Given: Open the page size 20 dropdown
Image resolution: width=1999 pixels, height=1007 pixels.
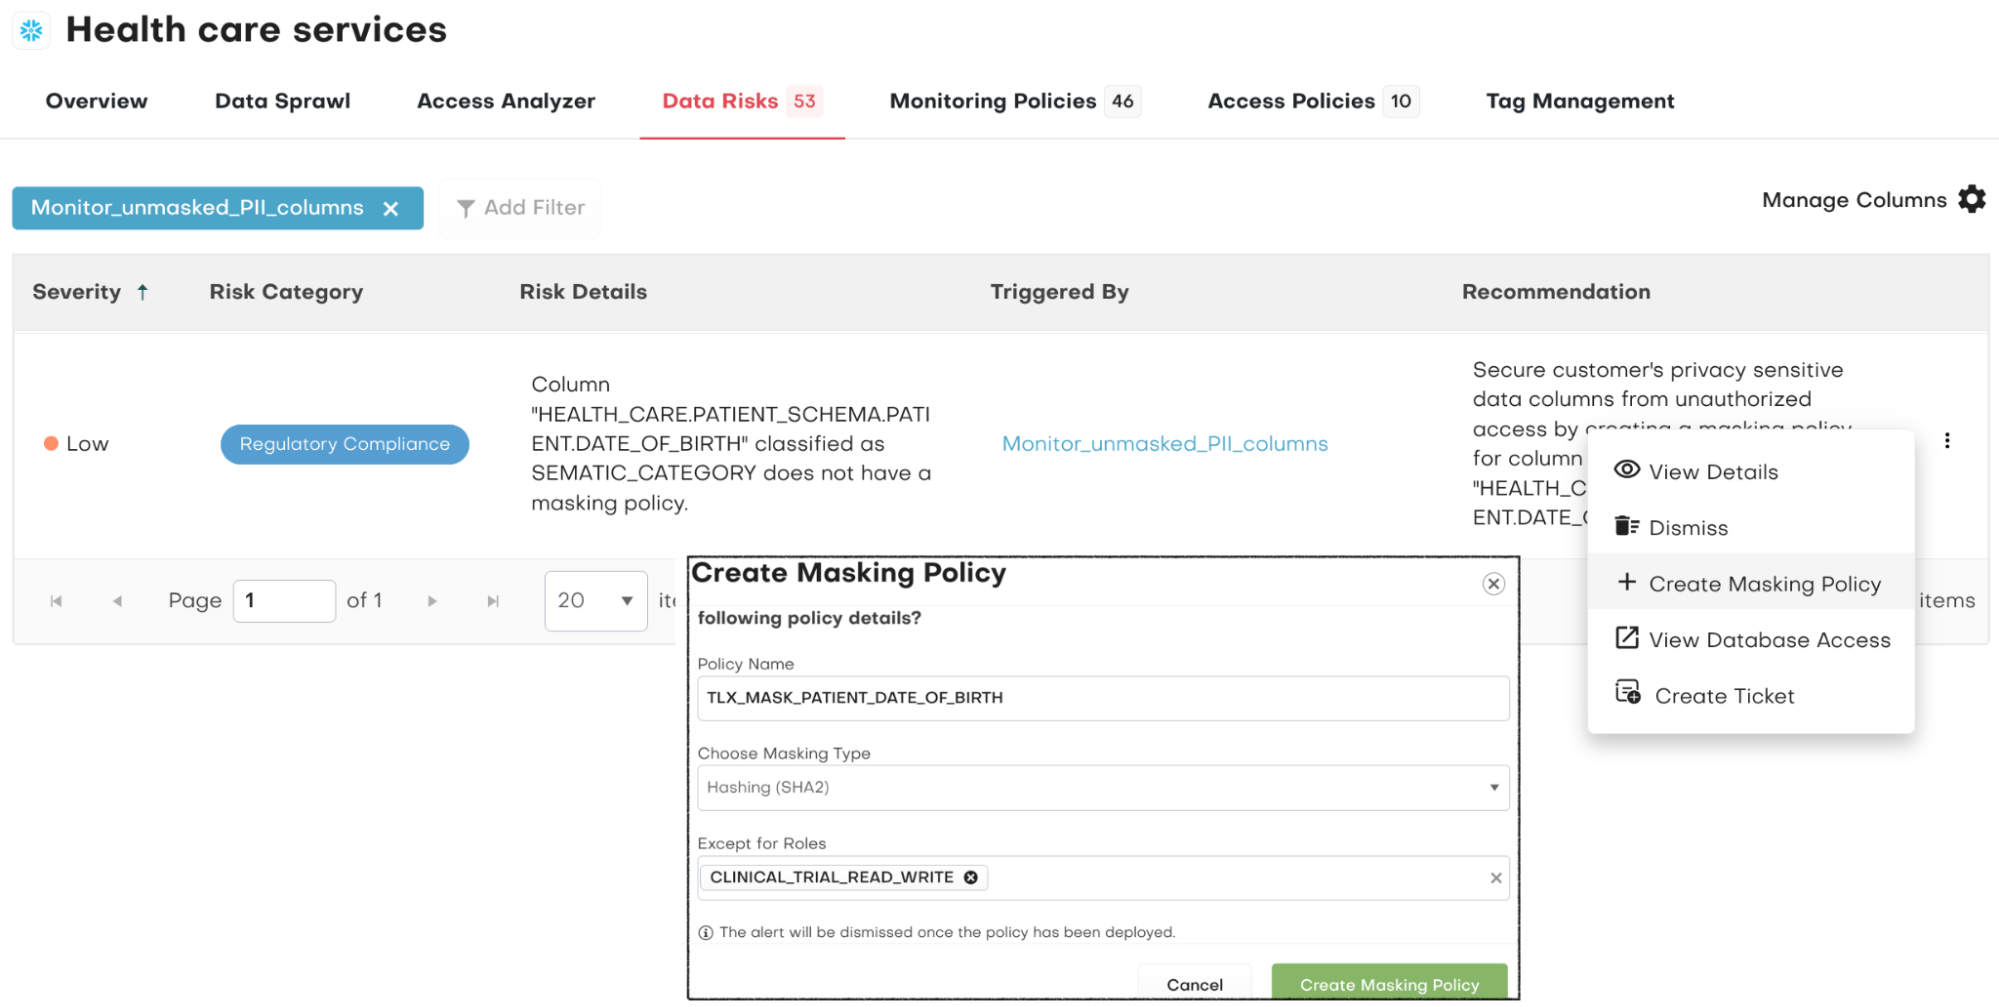Looking at the screenshot, I should coord(596,601).
